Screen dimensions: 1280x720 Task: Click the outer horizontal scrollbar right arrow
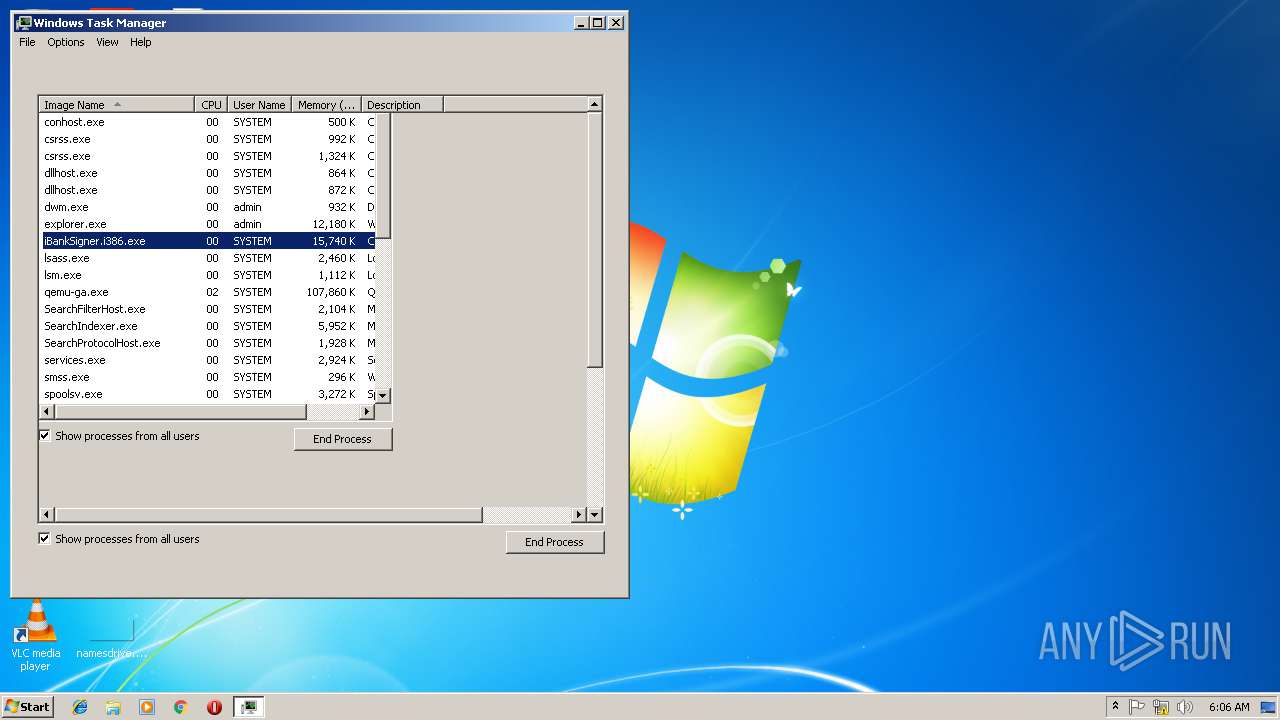click(578, 515)
